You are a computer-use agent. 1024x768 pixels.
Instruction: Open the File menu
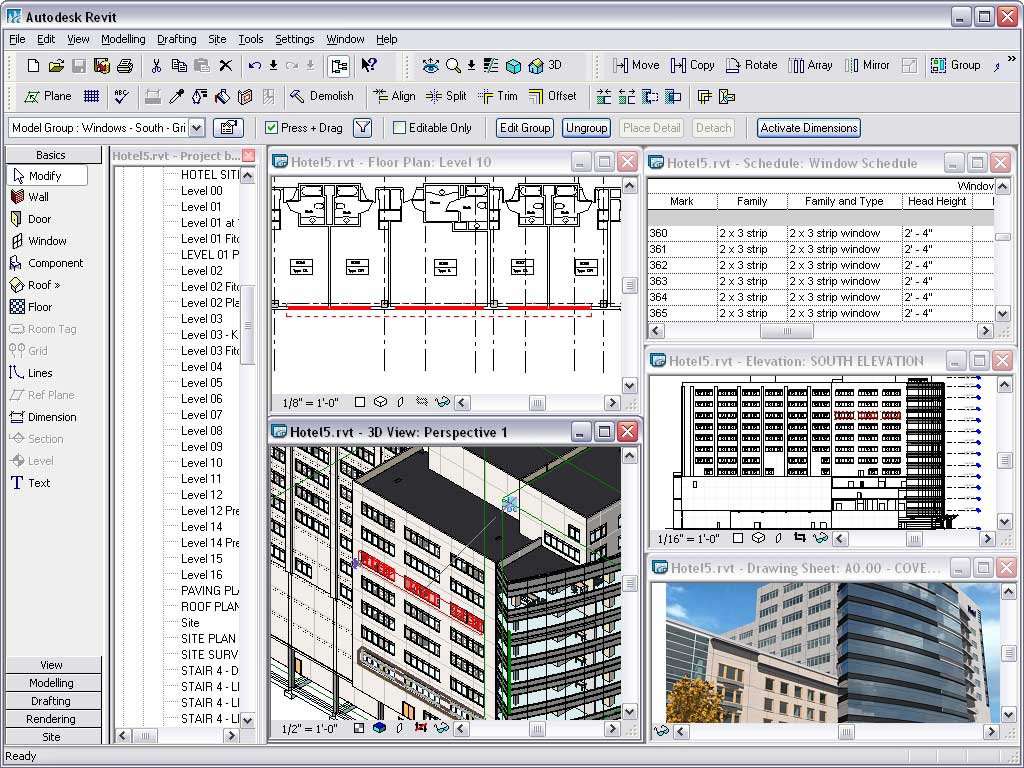(x=17, y=39)
